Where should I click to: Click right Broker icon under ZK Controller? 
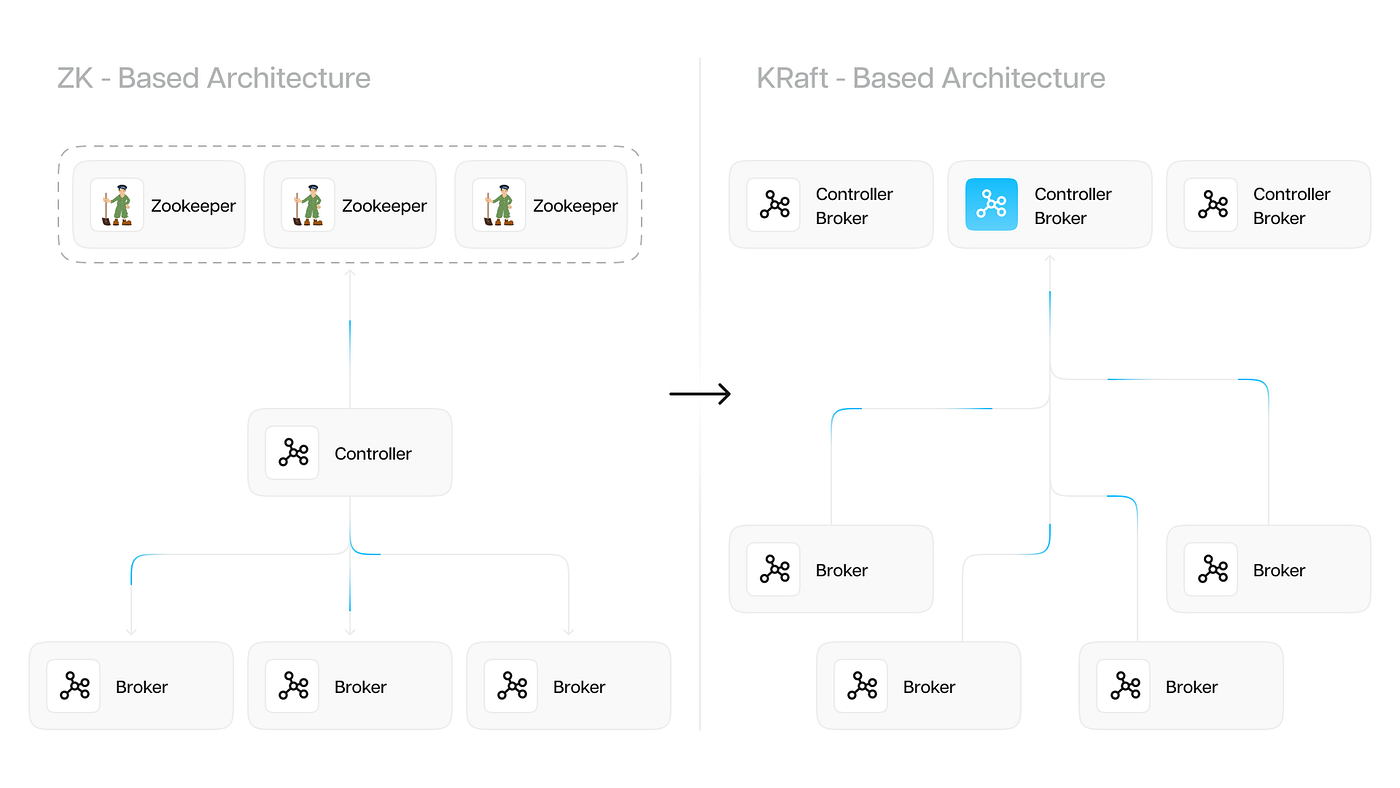pos(511,686)
